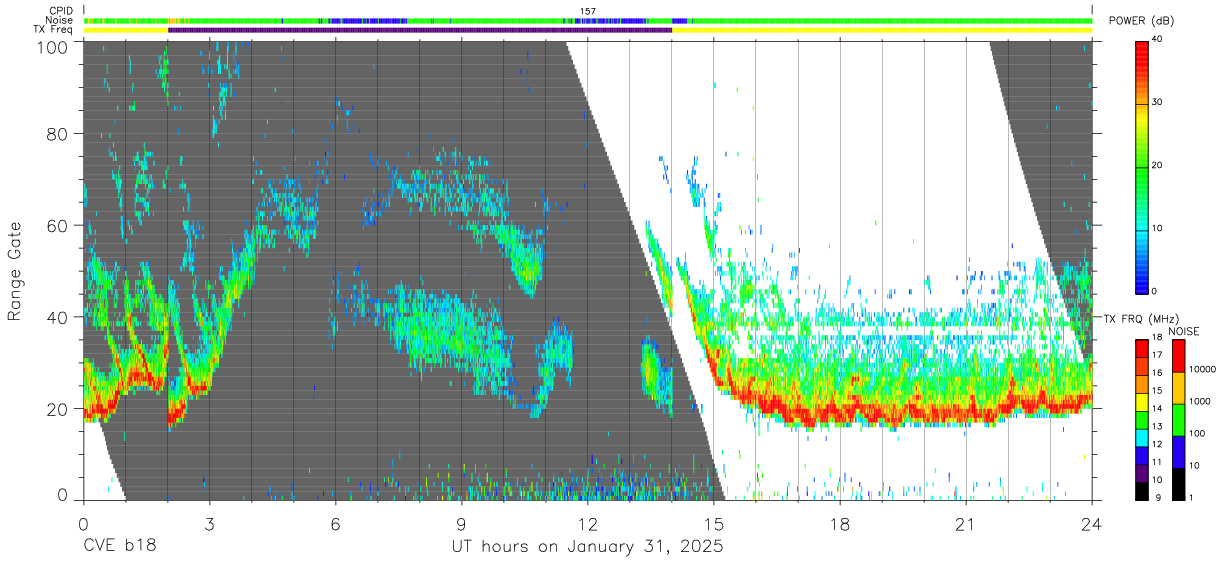
Task: Click the 21 tick on UT hours axis
Action: [966, 523]
